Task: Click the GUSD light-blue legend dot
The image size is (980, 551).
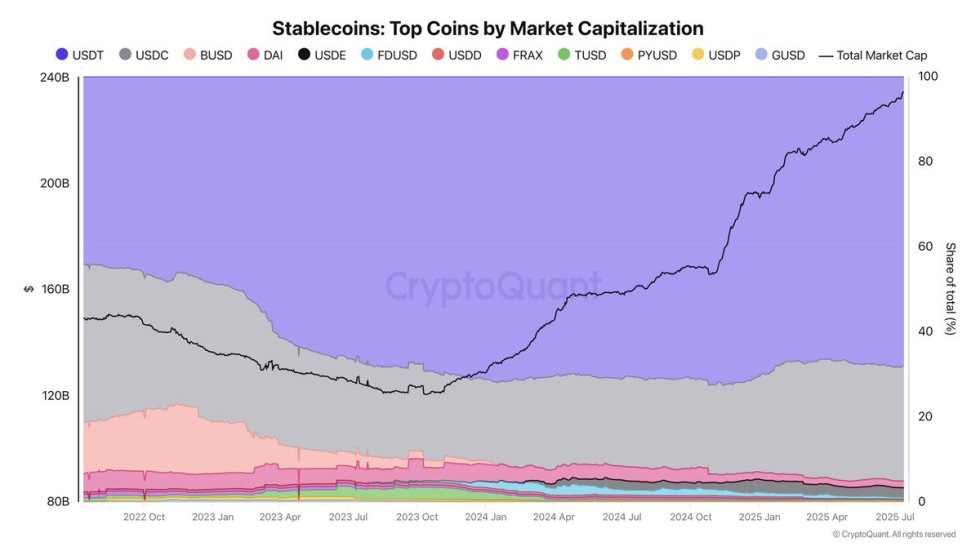Action: coord(762,55)
